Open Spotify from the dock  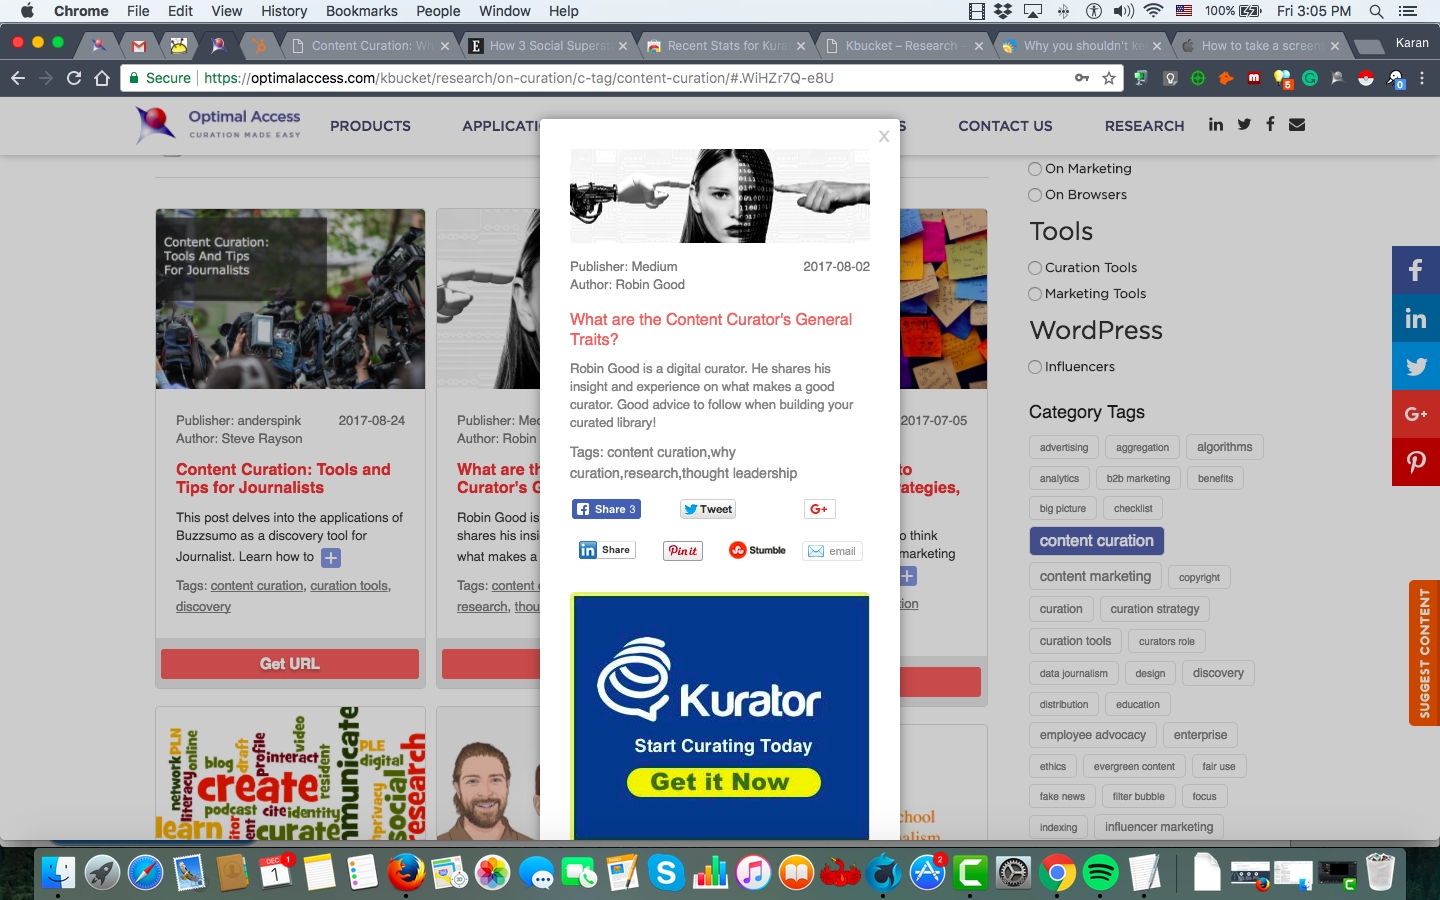(x=1101, y=873)
